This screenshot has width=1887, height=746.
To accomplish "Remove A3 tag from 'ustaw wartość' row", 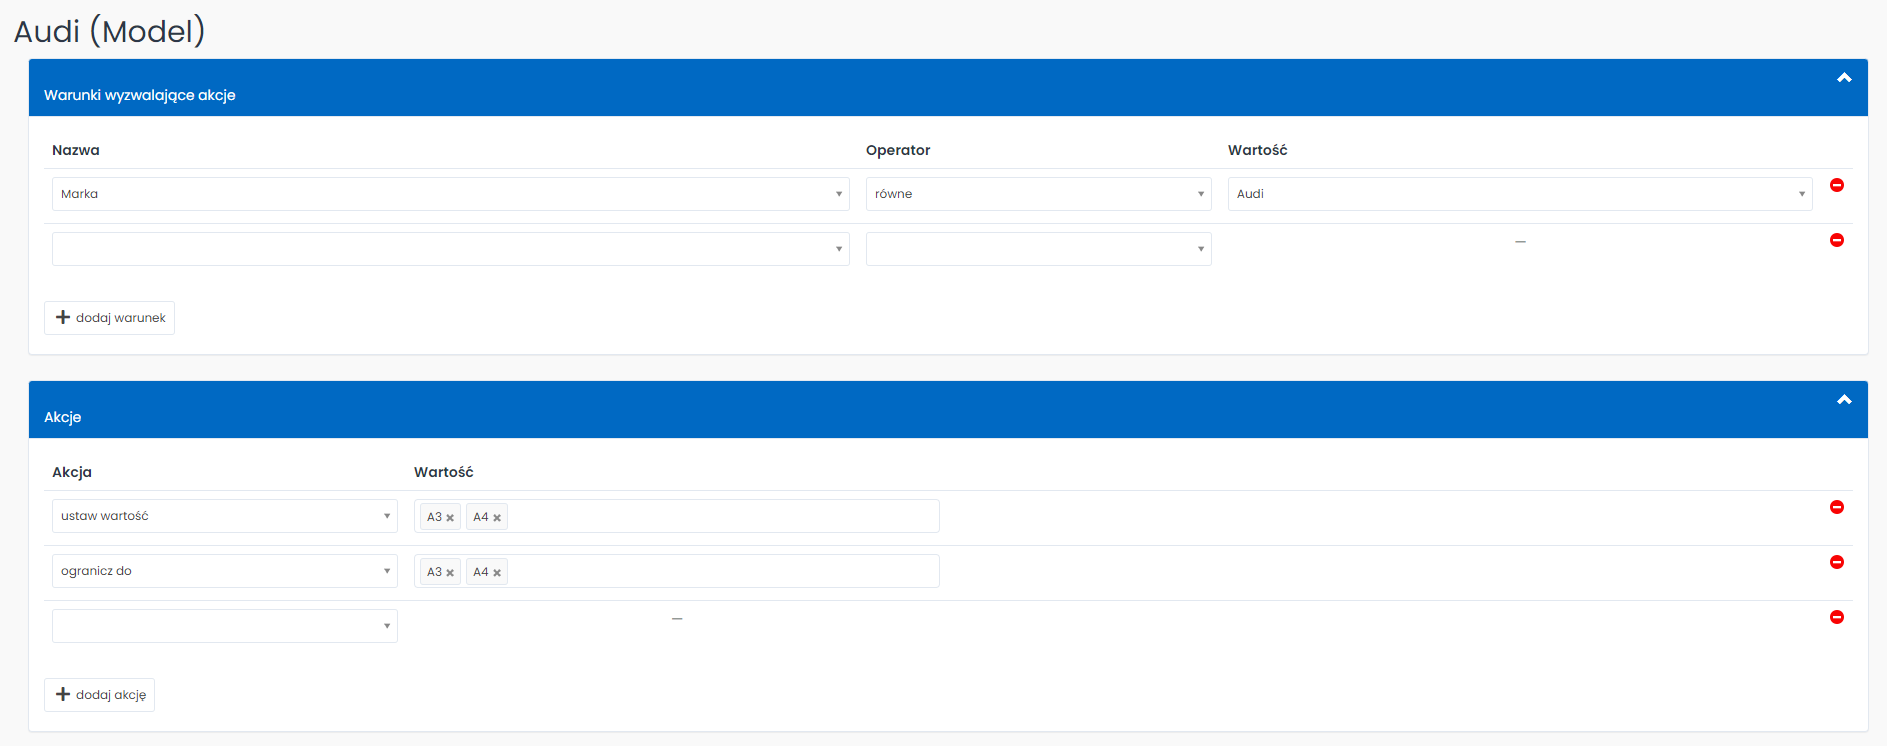I will coord(450,518).
